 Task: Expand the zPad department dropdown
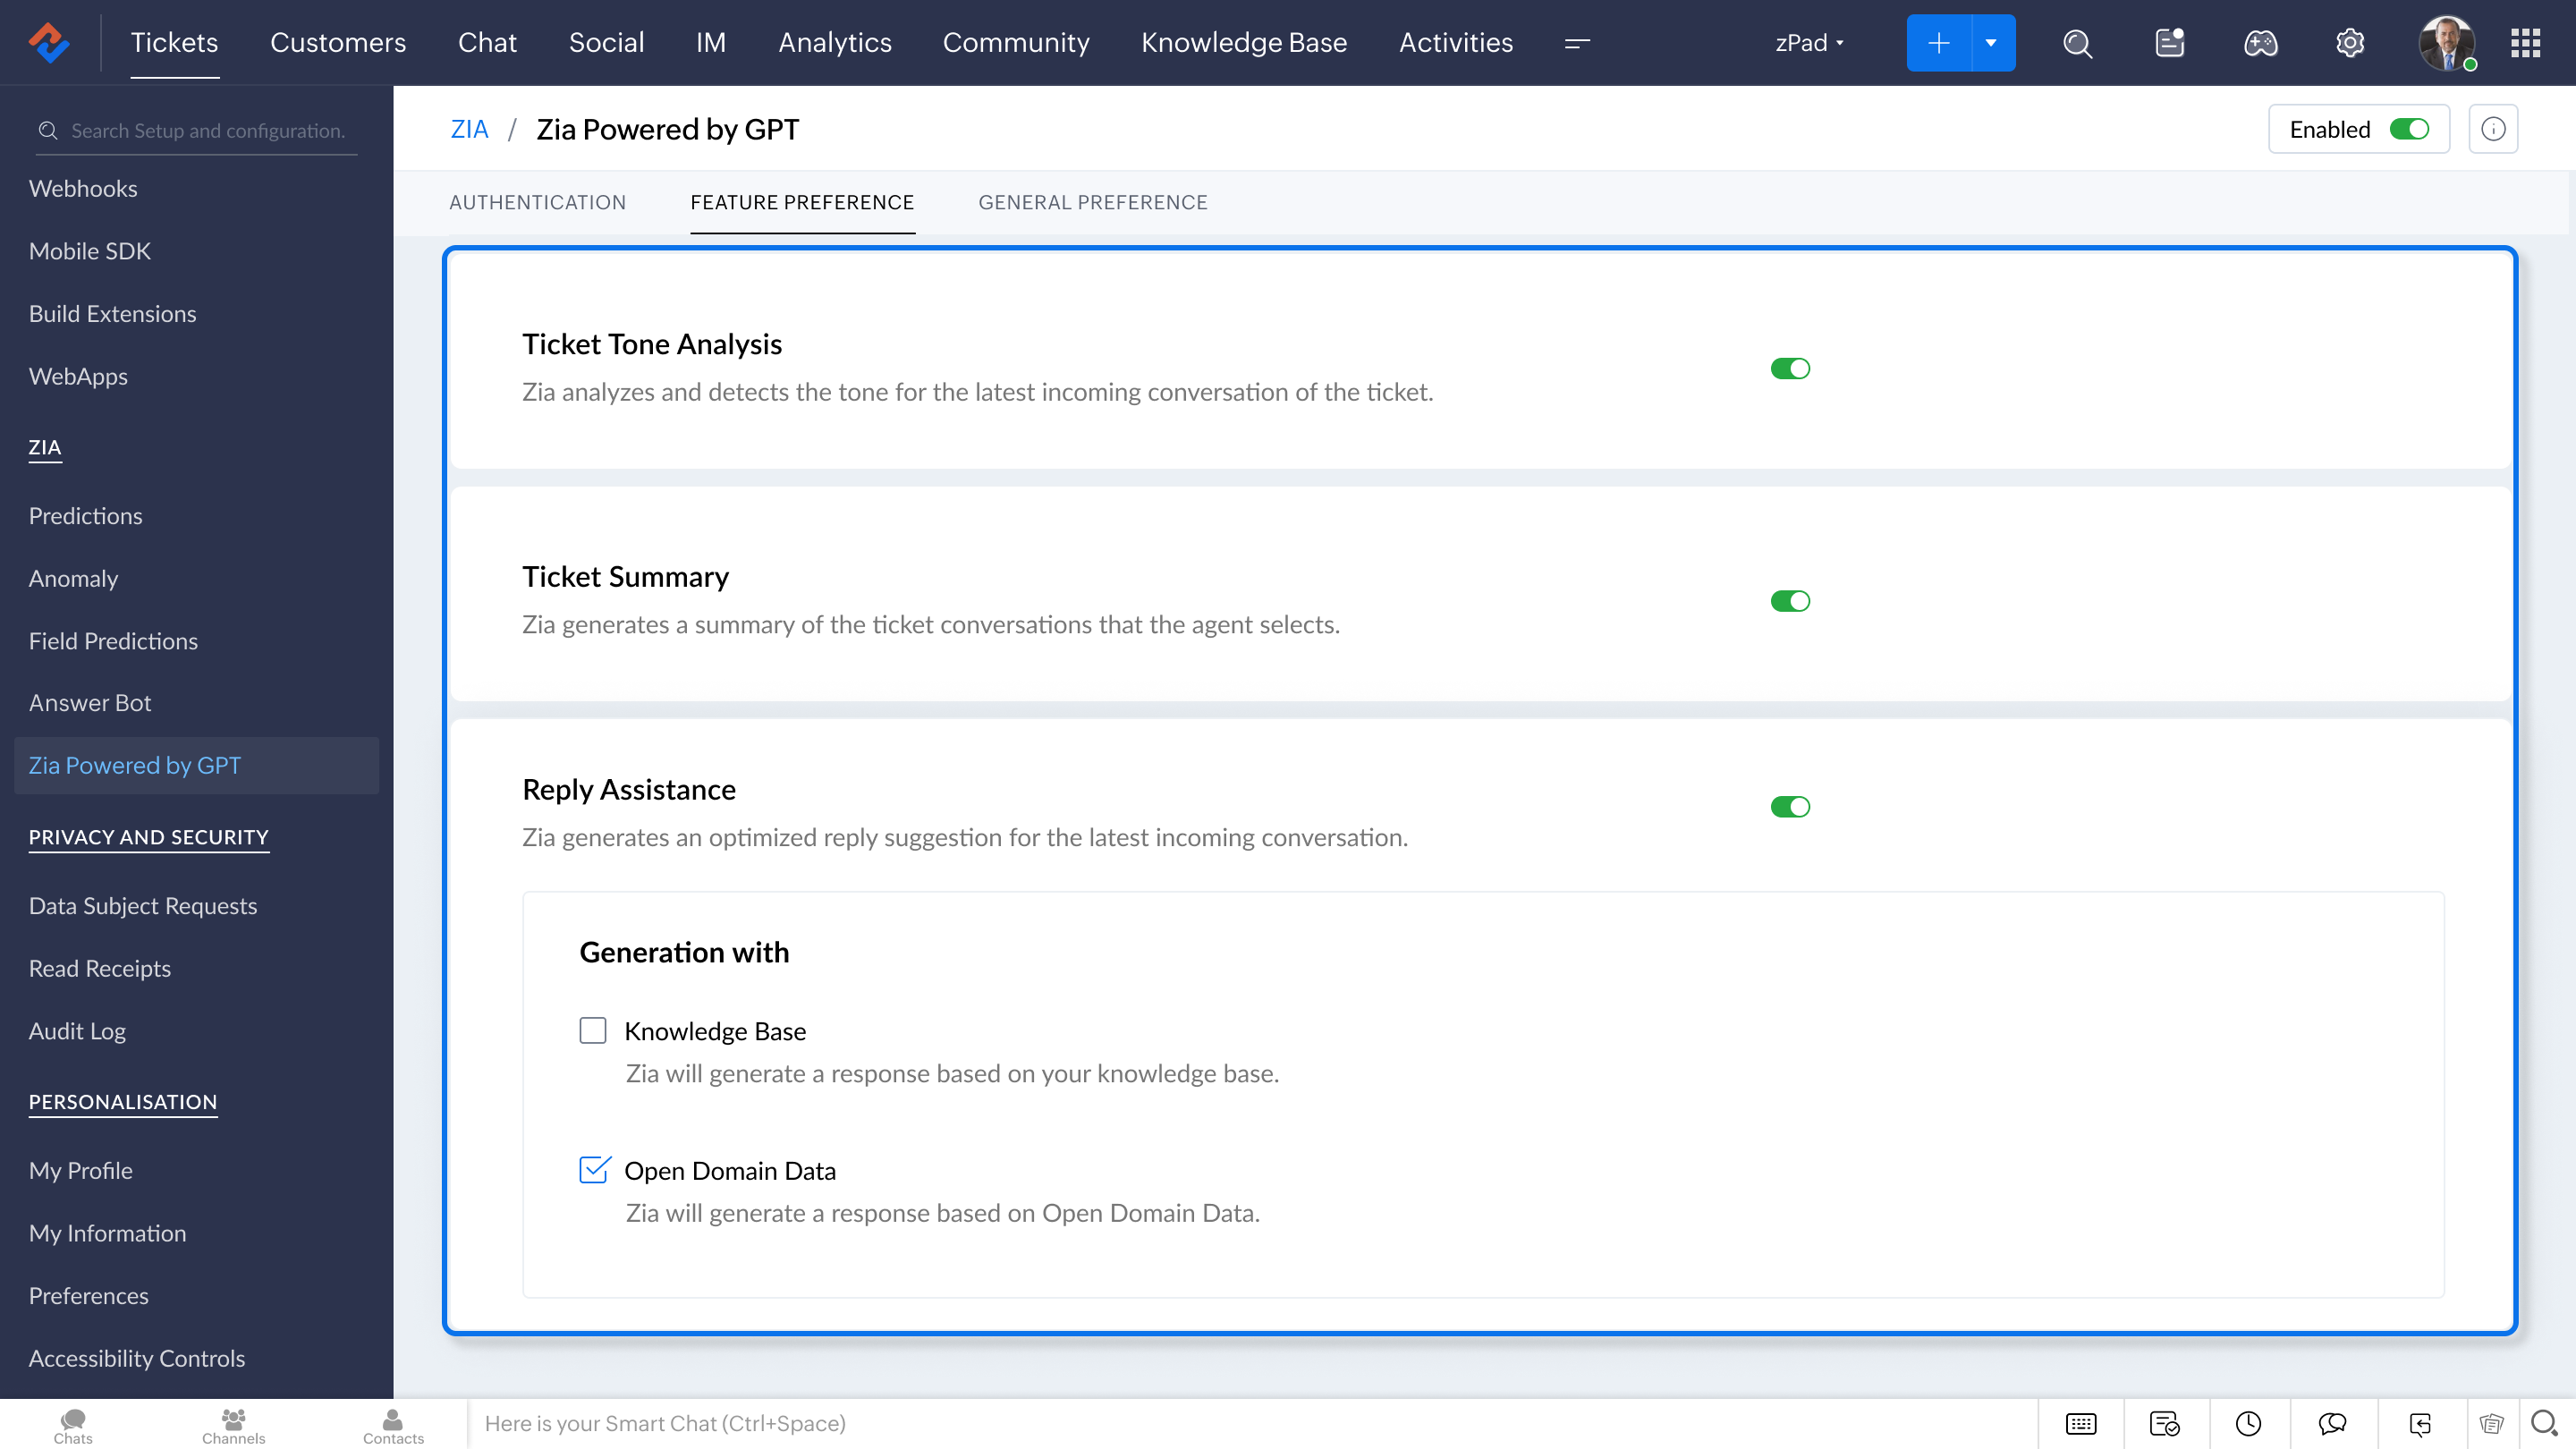click(x=1809, y=43)
